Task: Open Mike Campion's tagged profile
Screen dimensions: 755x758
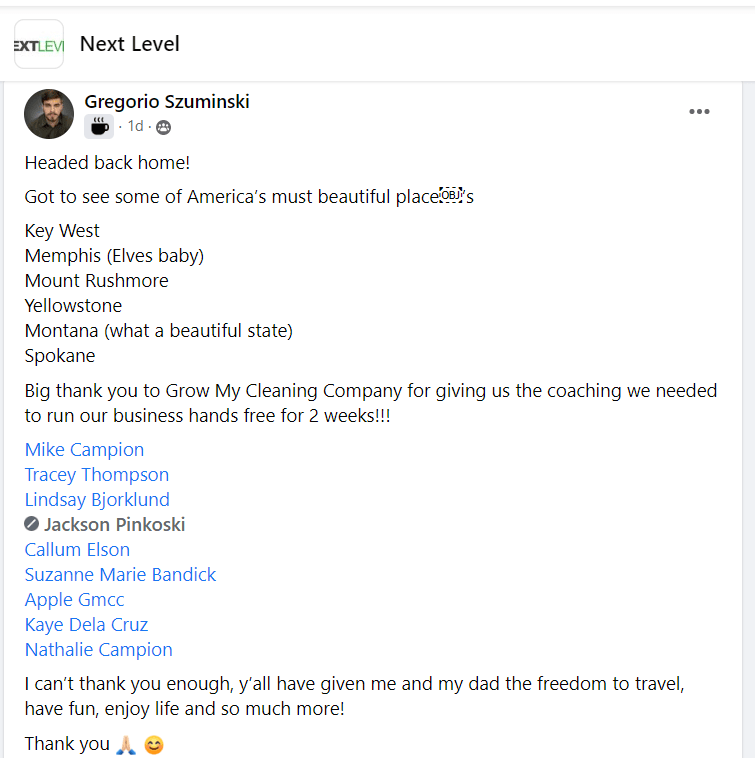Action: [x=84, y=450]
